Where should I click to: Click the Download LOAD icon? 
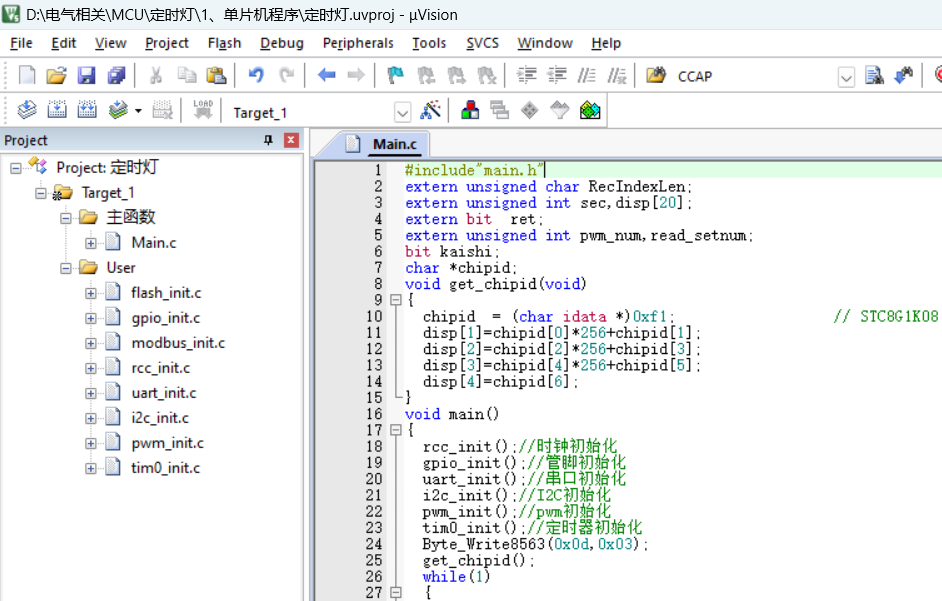coord(203,111)
